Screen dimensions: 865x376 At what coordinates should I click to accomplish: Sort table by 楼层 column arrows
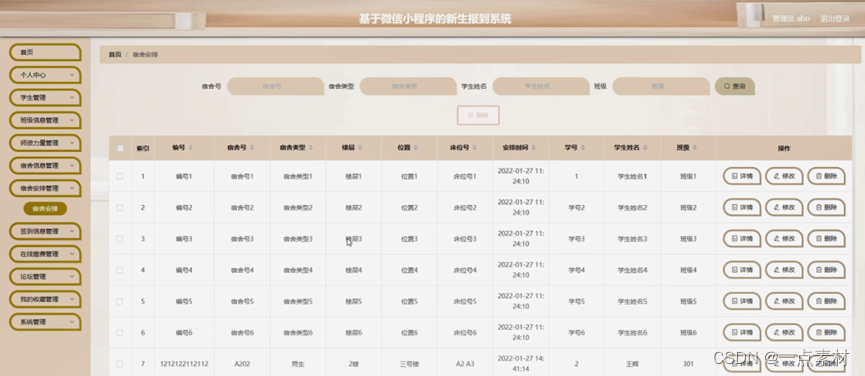[x=360, y=148]
